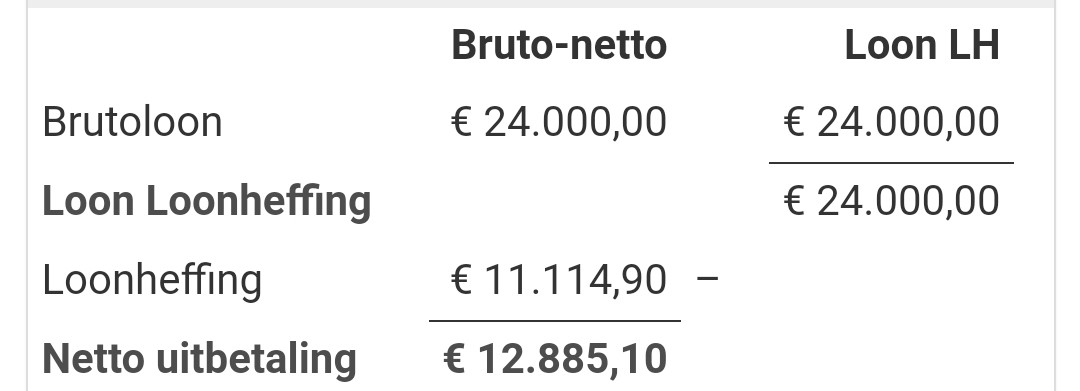
Task: Click the total line above Netto uitbetaling amount
Action: pyautogui.click(x=555, y=321)
